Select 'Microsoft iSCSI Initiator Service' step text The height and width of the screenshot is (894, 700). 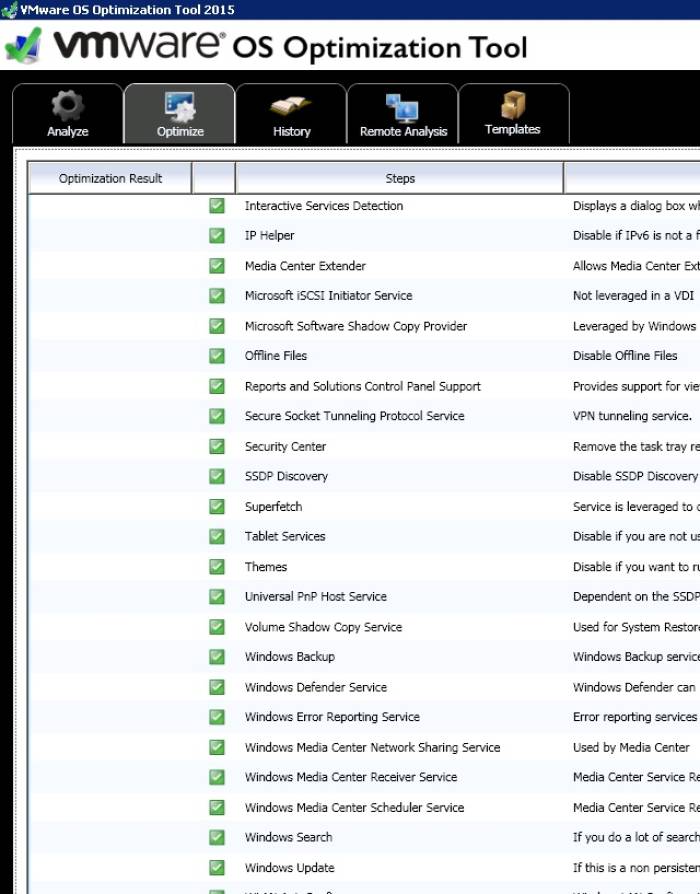coord(328,296)
